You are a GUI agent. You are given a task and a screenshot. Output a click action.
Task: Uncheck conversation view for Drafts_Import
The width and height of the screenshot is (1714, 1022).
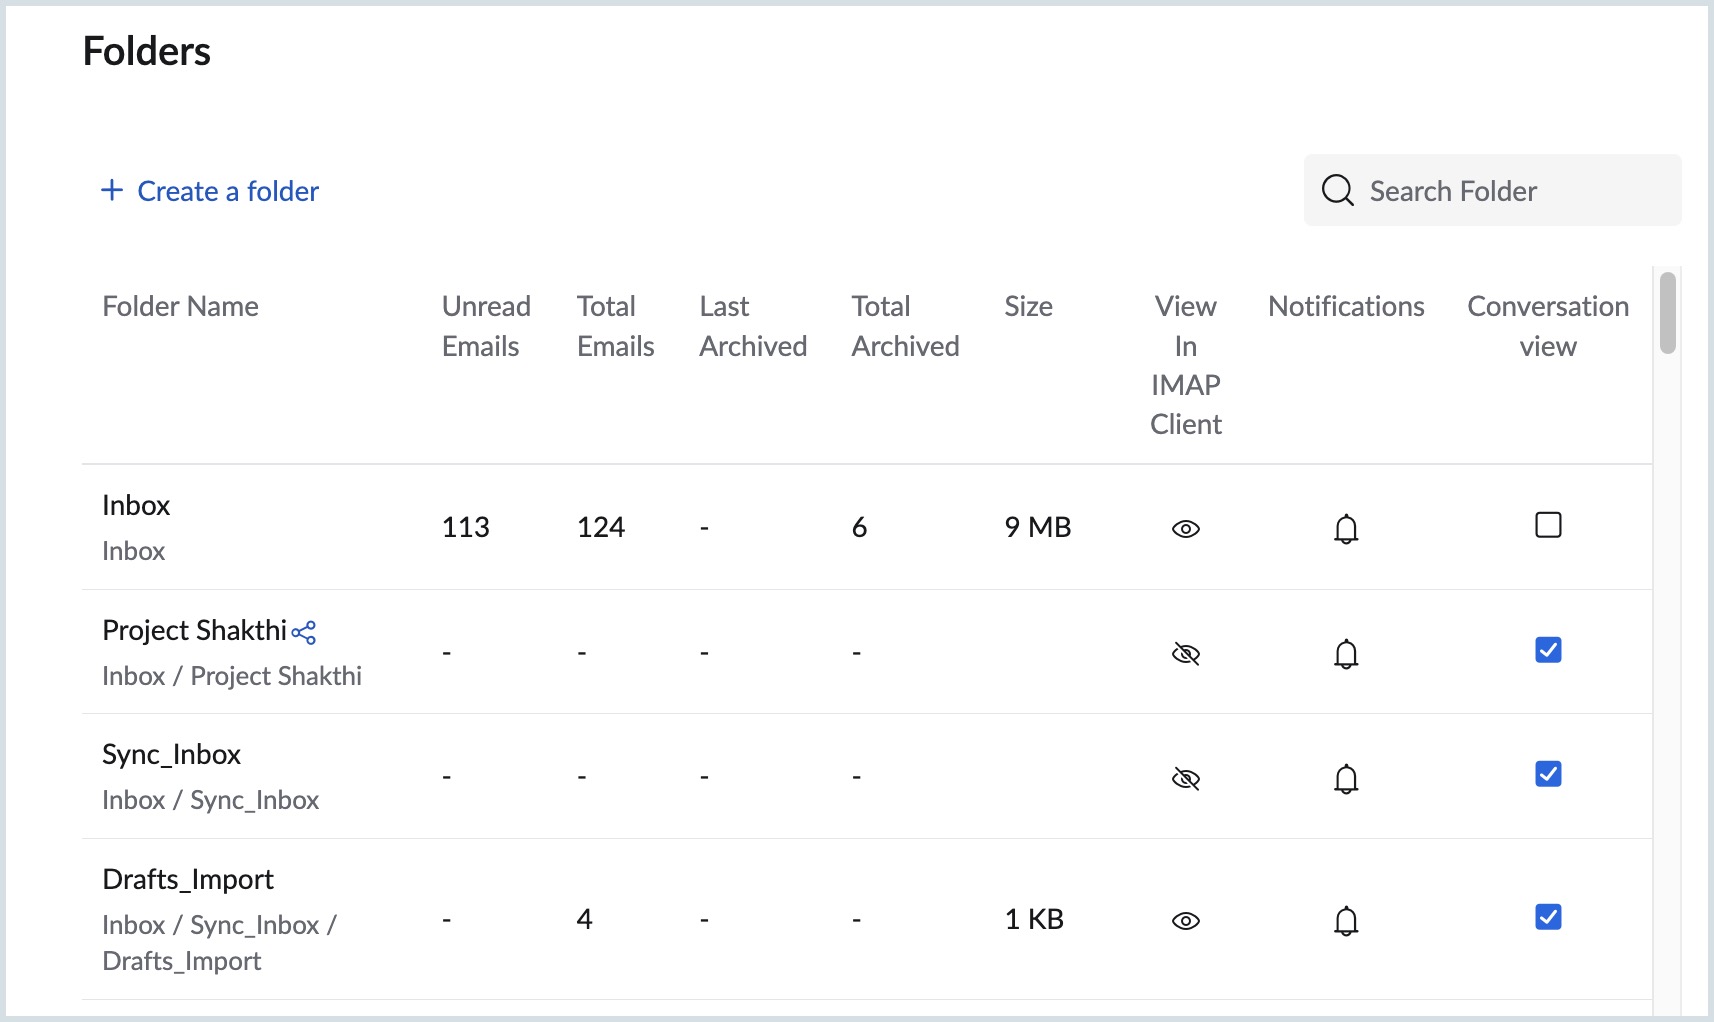click(x=1548, y=917)
